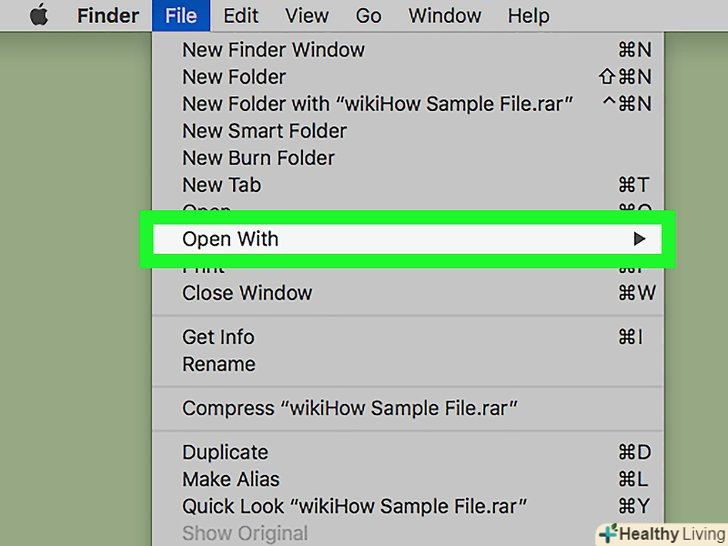Screen dimensions: 728x546
Task: Open the Go menu
Action: pos(368,16)
